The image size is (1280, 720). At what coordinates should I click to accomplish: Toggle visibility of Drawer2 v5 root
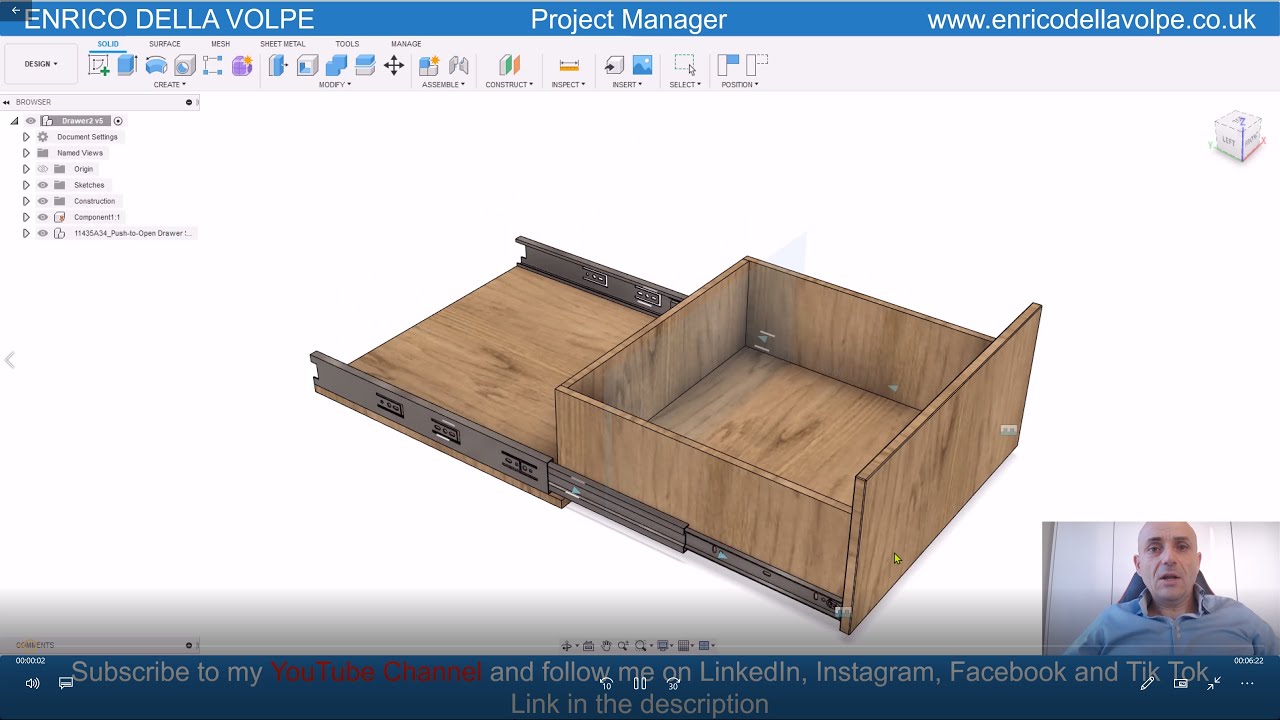tap(30, 121)
